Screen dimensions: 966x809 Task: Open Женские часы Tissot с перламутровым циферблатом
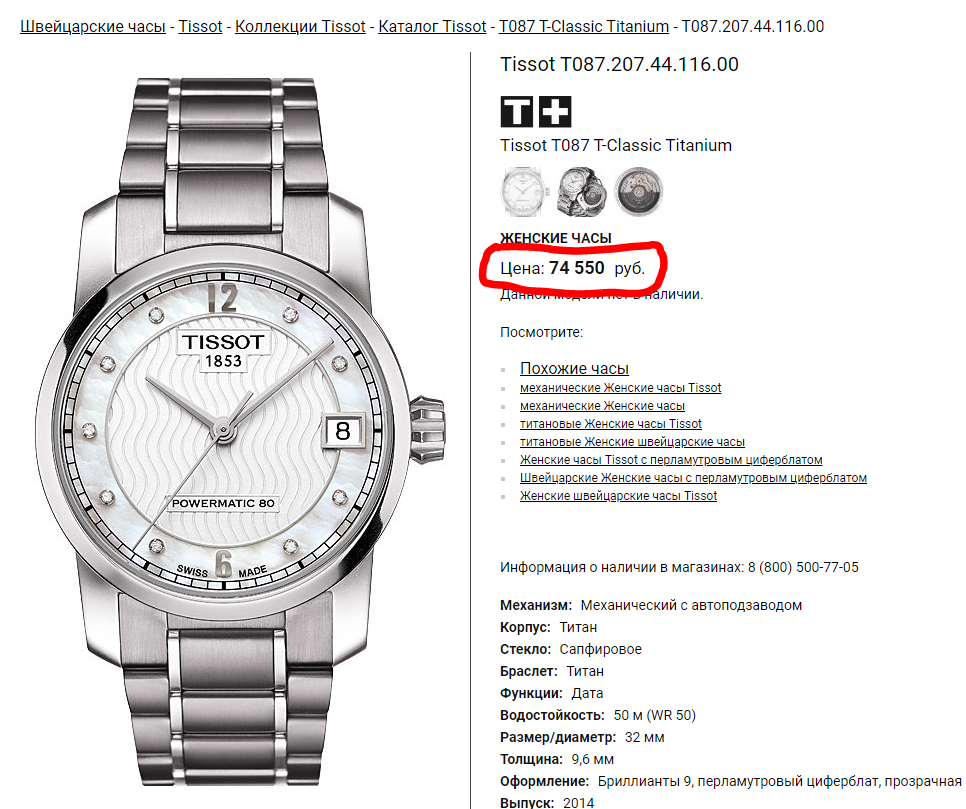point(671,460)
